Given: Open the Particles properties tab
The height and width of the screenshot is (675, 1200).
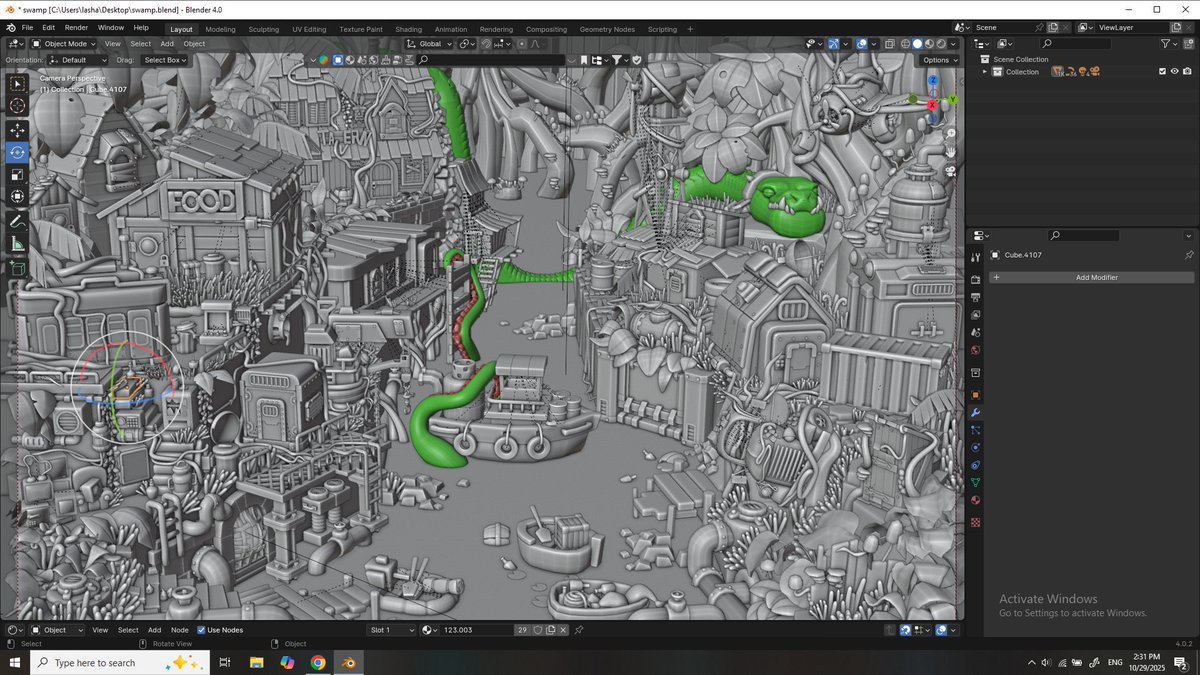Looking at the screenshot, I should 976,430.
